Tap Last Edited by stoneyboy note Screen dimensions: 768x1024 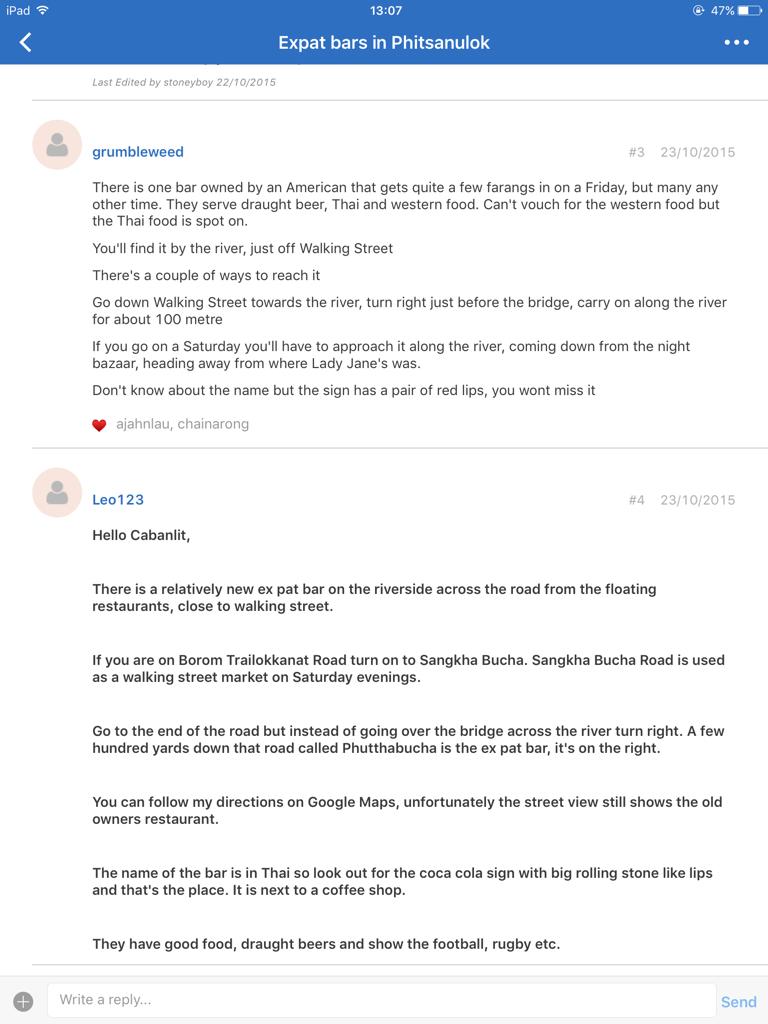(x=184, y=82)
